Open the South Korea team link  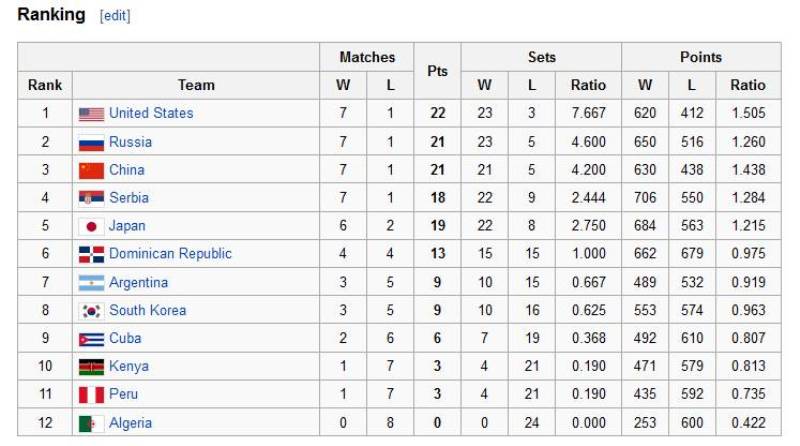147,310
